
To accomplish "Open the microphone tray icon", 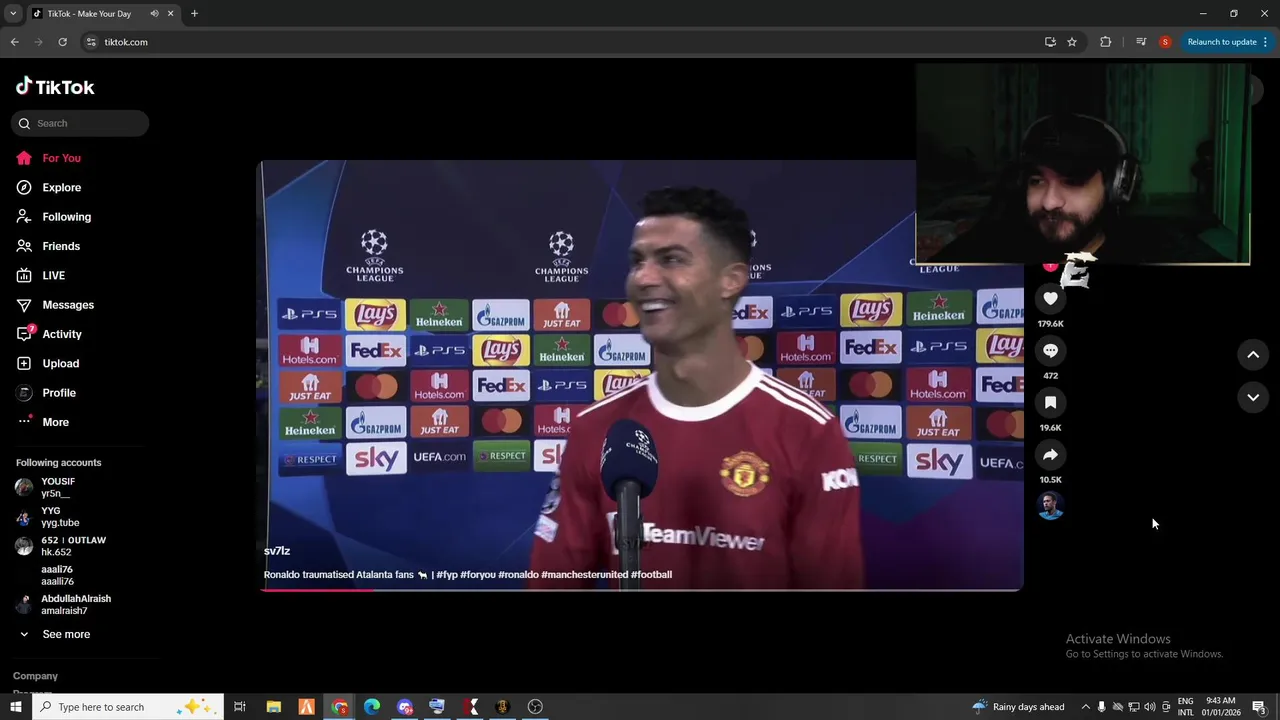I will (x=1101, y=707).
